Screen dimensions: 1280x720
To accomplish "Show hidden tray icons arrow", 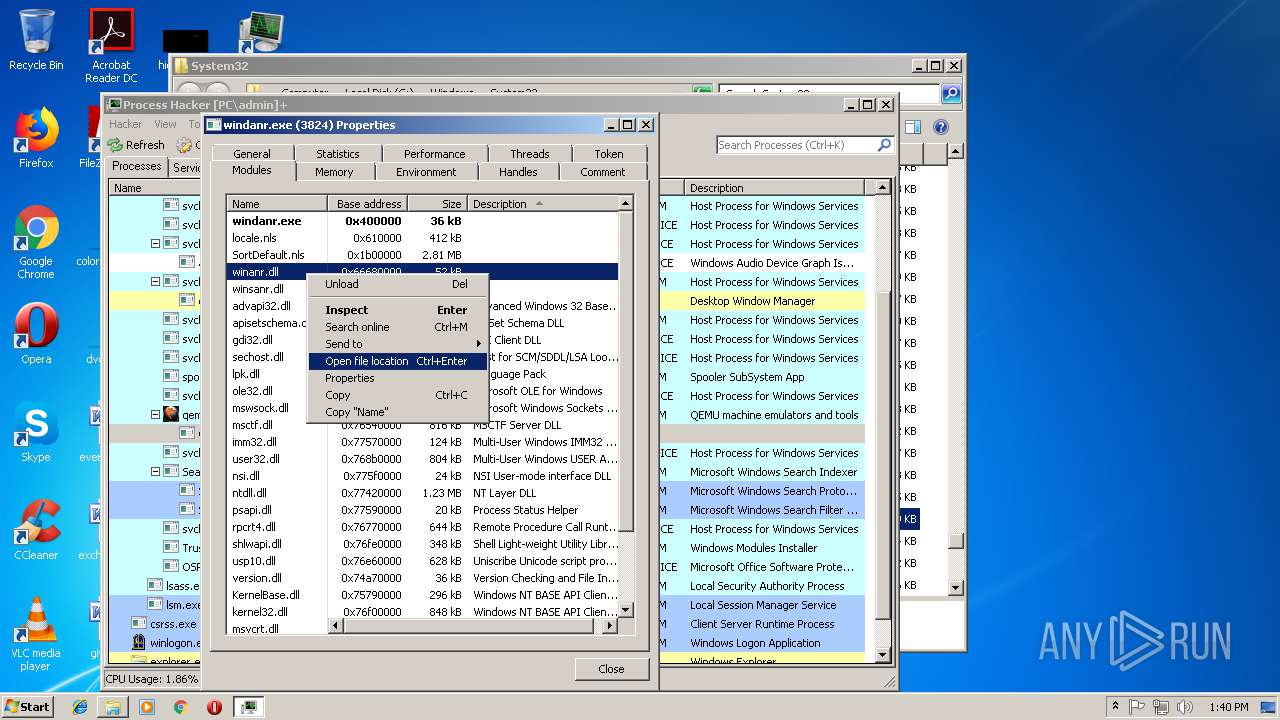I will point(1115,707).
